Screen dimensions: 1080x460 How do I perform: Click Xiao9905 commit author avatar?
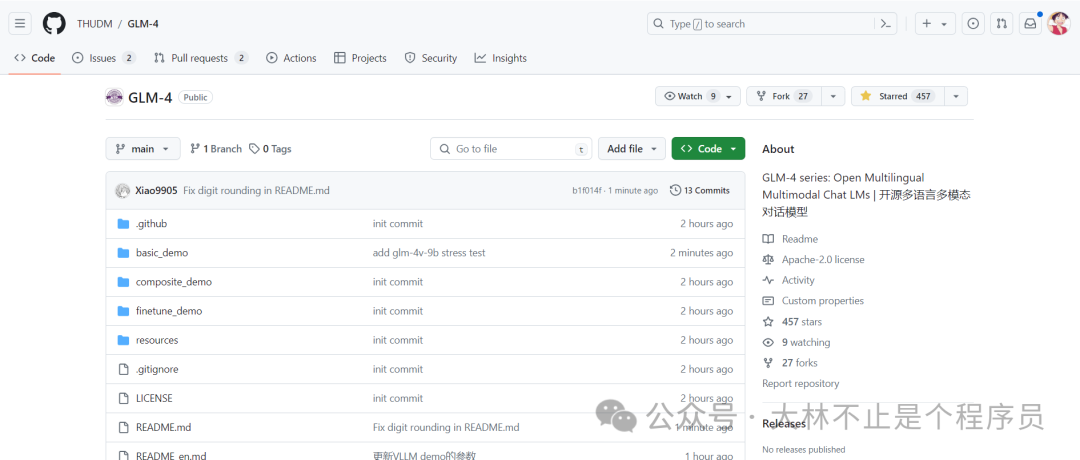[x=123, y=190]
